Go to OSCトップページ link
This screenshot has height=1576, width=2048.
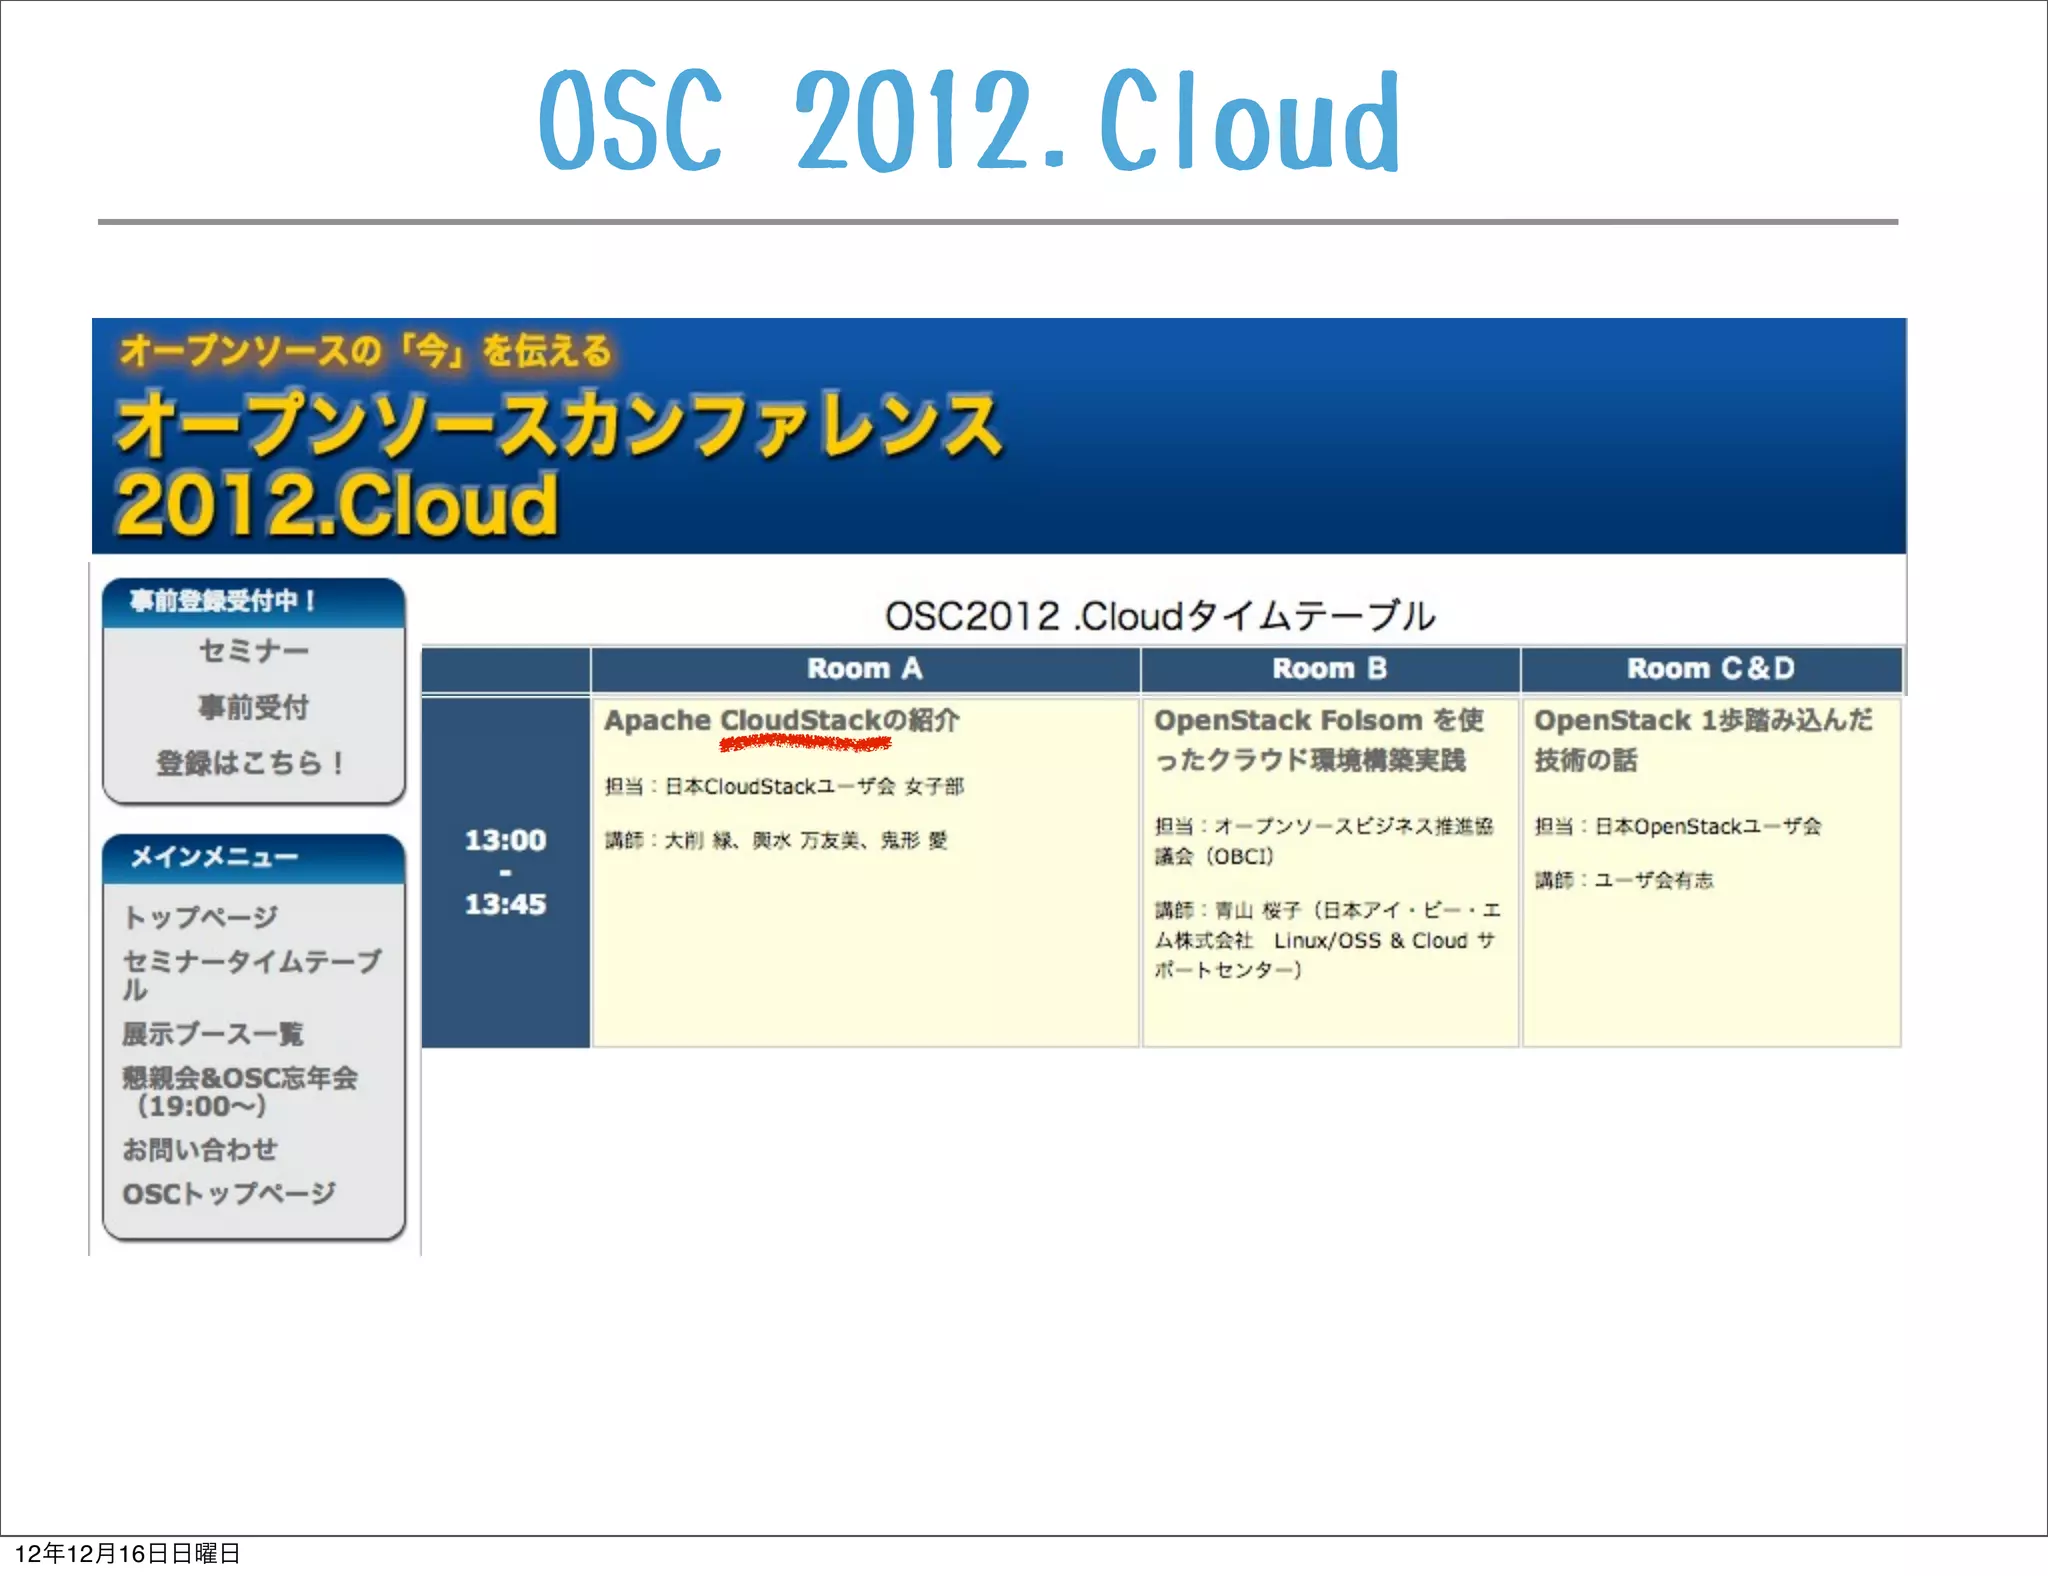[229, 1193]
